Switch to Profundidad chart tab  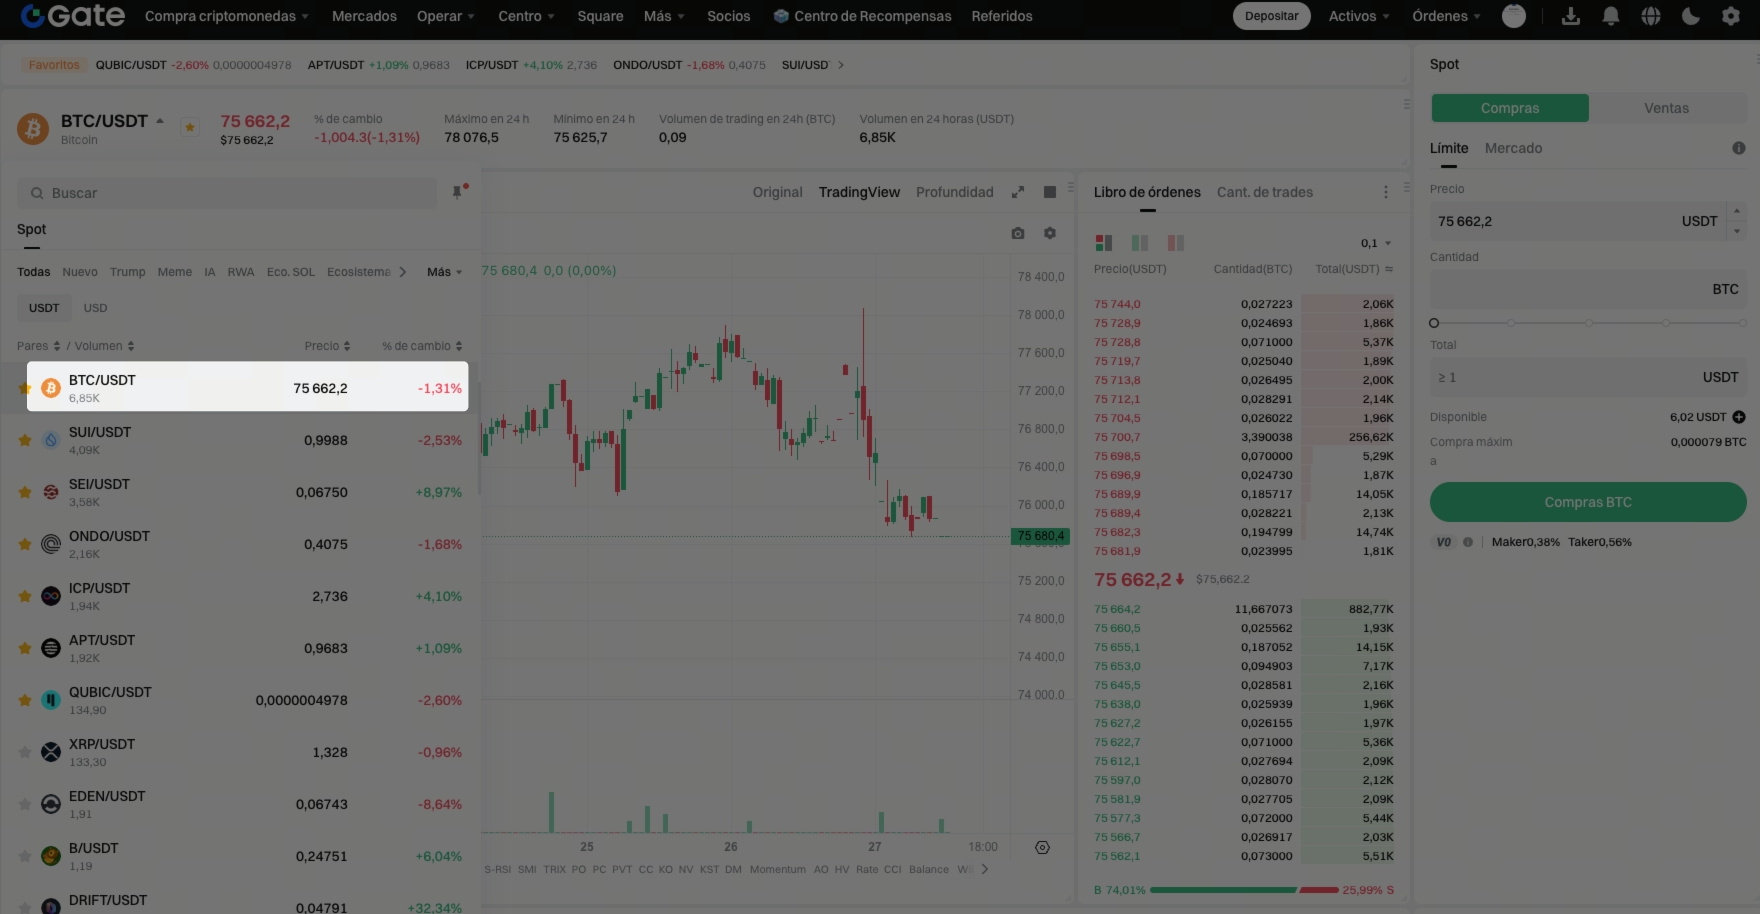coord(955,192)
